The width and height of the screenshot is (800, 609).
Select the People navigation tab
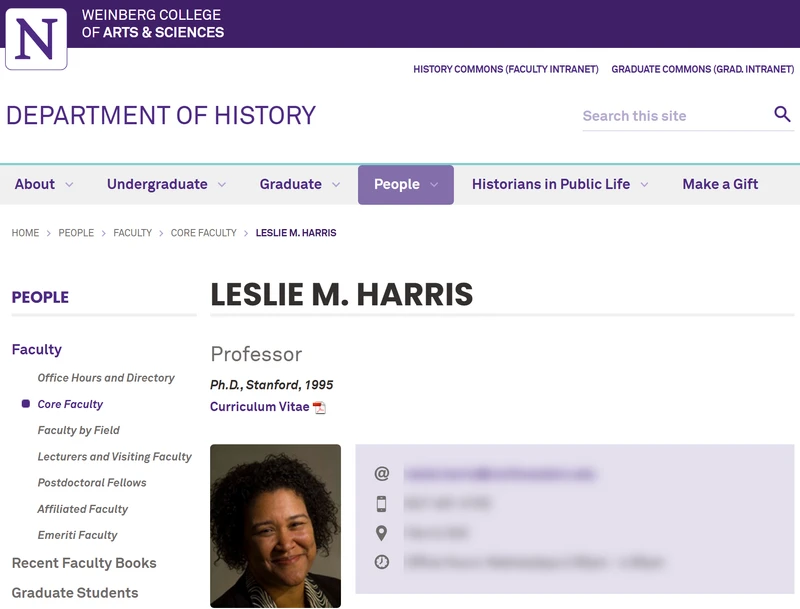[406, 185]
